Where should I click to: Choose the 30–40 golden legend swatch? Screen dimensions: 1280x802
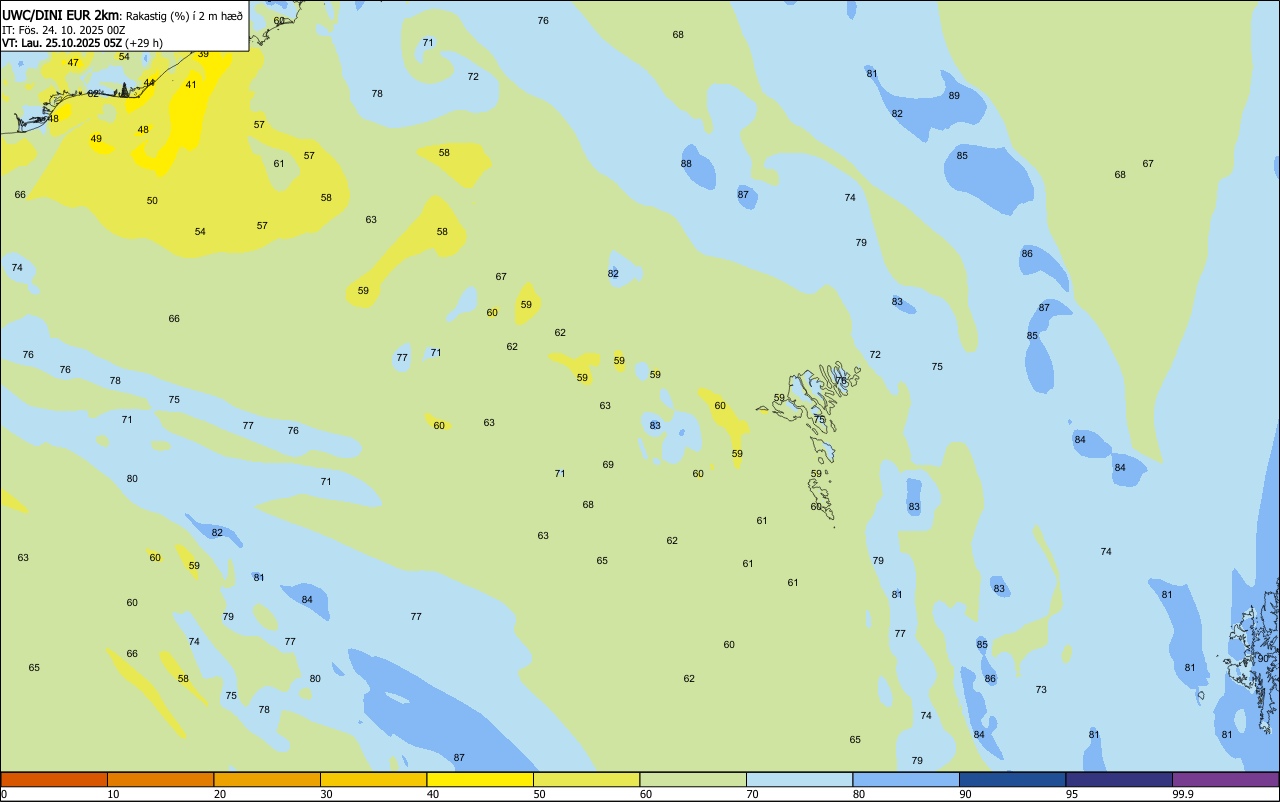pyautogui.click(x=373, y=779)
